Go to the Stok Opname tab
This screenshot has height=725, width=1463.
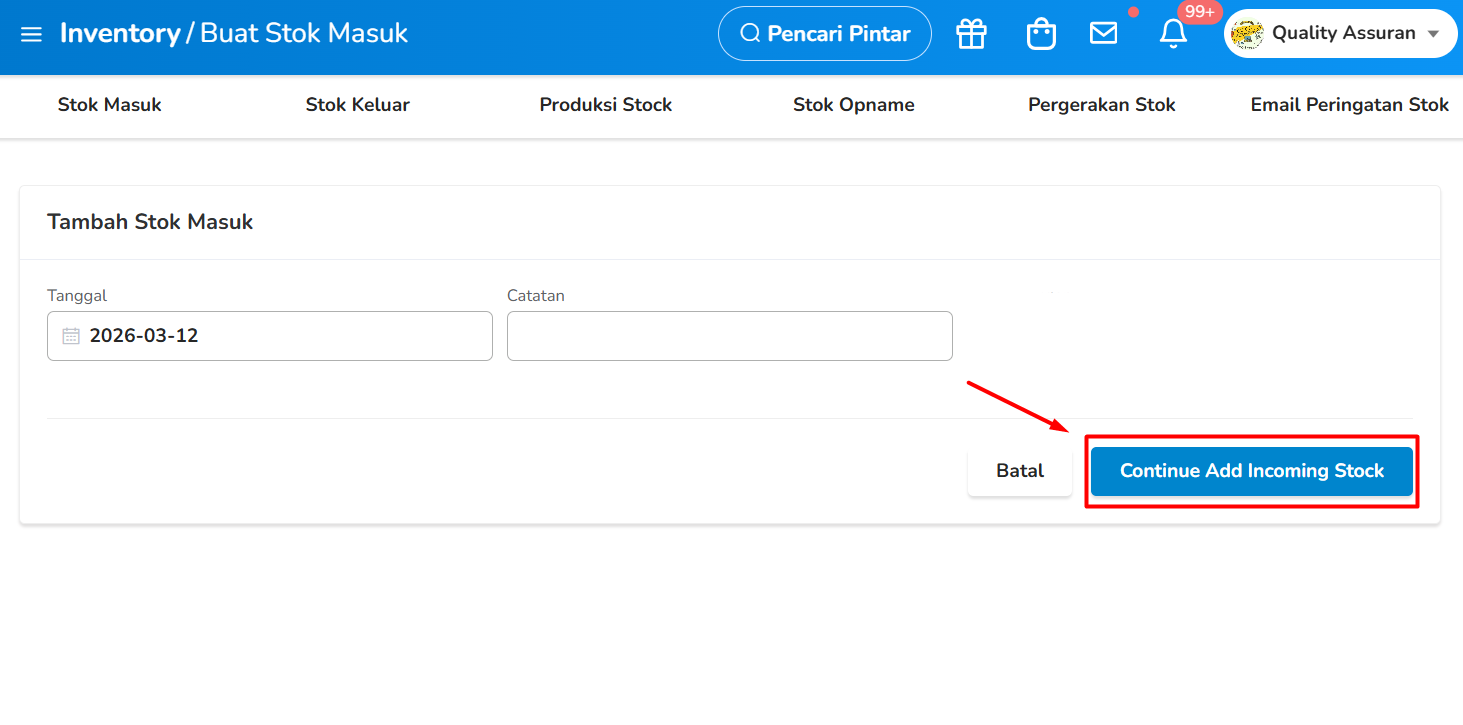[853, 105]
